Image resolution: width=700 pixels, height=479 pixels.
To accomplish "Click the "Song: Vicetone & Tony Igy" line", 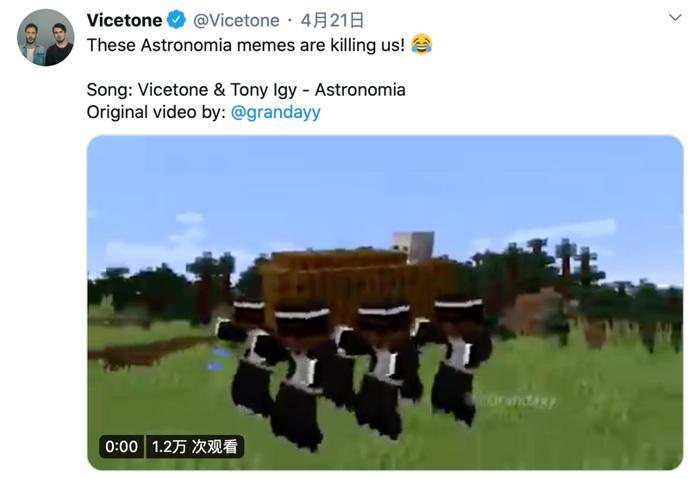I will (192, 90).
